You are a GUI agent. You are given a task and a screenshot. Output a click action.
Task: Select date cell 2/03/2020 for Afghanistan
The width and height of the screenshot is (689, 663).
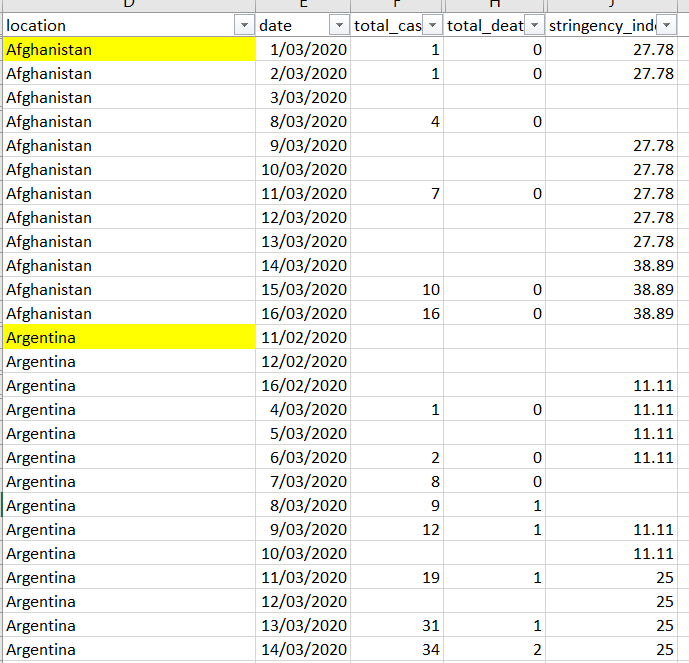click(x=303, y=73)
